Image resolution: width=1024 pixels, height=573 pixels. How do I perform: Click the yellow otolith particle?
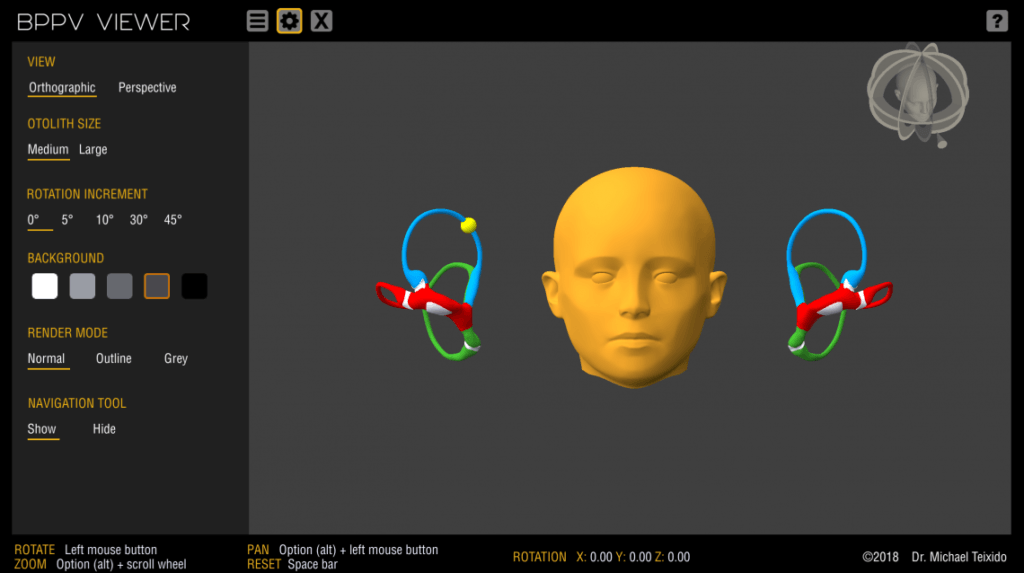[x=467, y=225]
